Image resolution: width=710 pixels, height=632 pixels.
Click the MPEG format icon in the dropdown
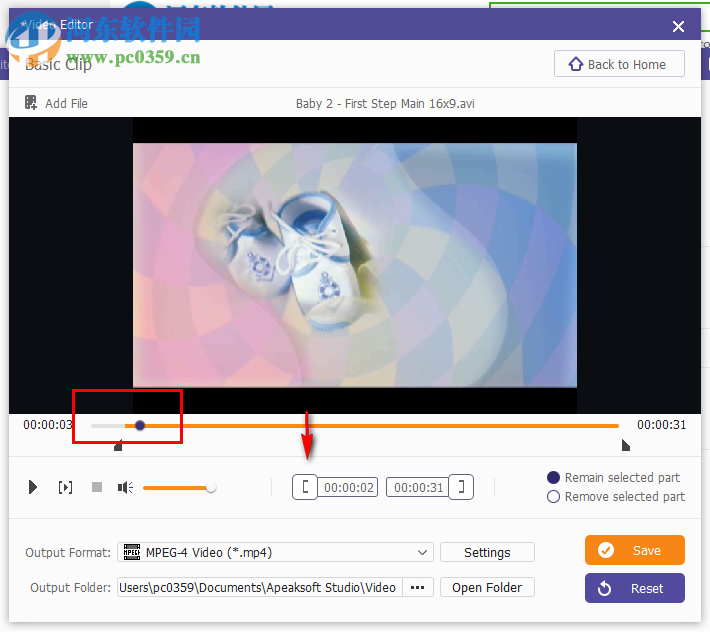tap(132, 552)
